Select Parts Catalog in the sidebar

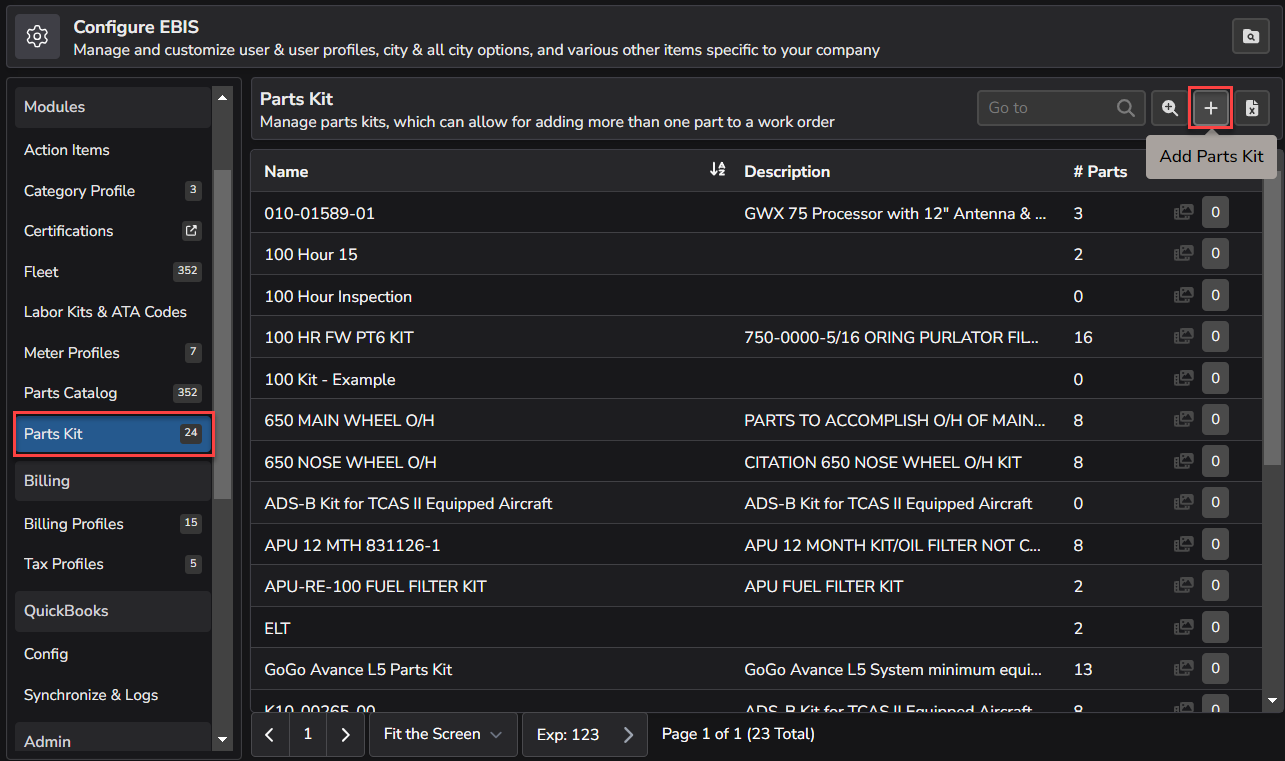click(70, 392)
